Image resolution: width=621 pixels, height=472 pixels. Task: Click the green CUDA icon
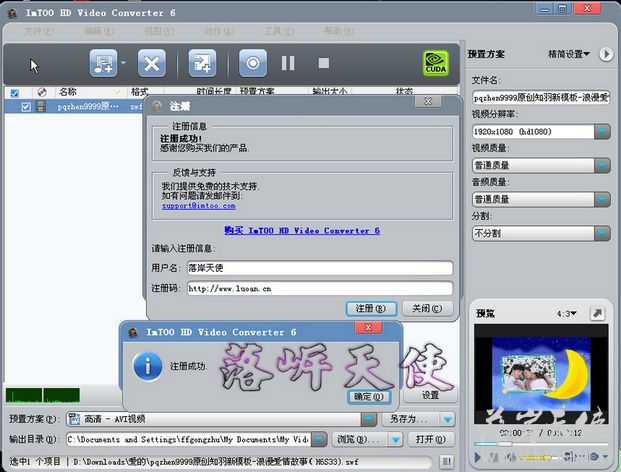coord(436,63)
